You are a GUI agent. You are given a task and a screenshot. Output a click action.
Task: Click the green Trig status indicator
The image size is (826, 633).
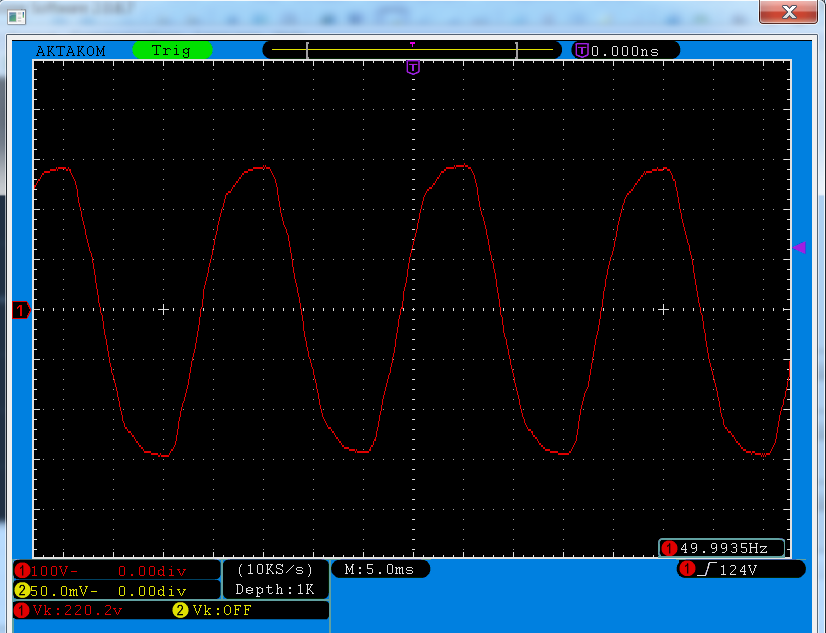coord(172,51)
